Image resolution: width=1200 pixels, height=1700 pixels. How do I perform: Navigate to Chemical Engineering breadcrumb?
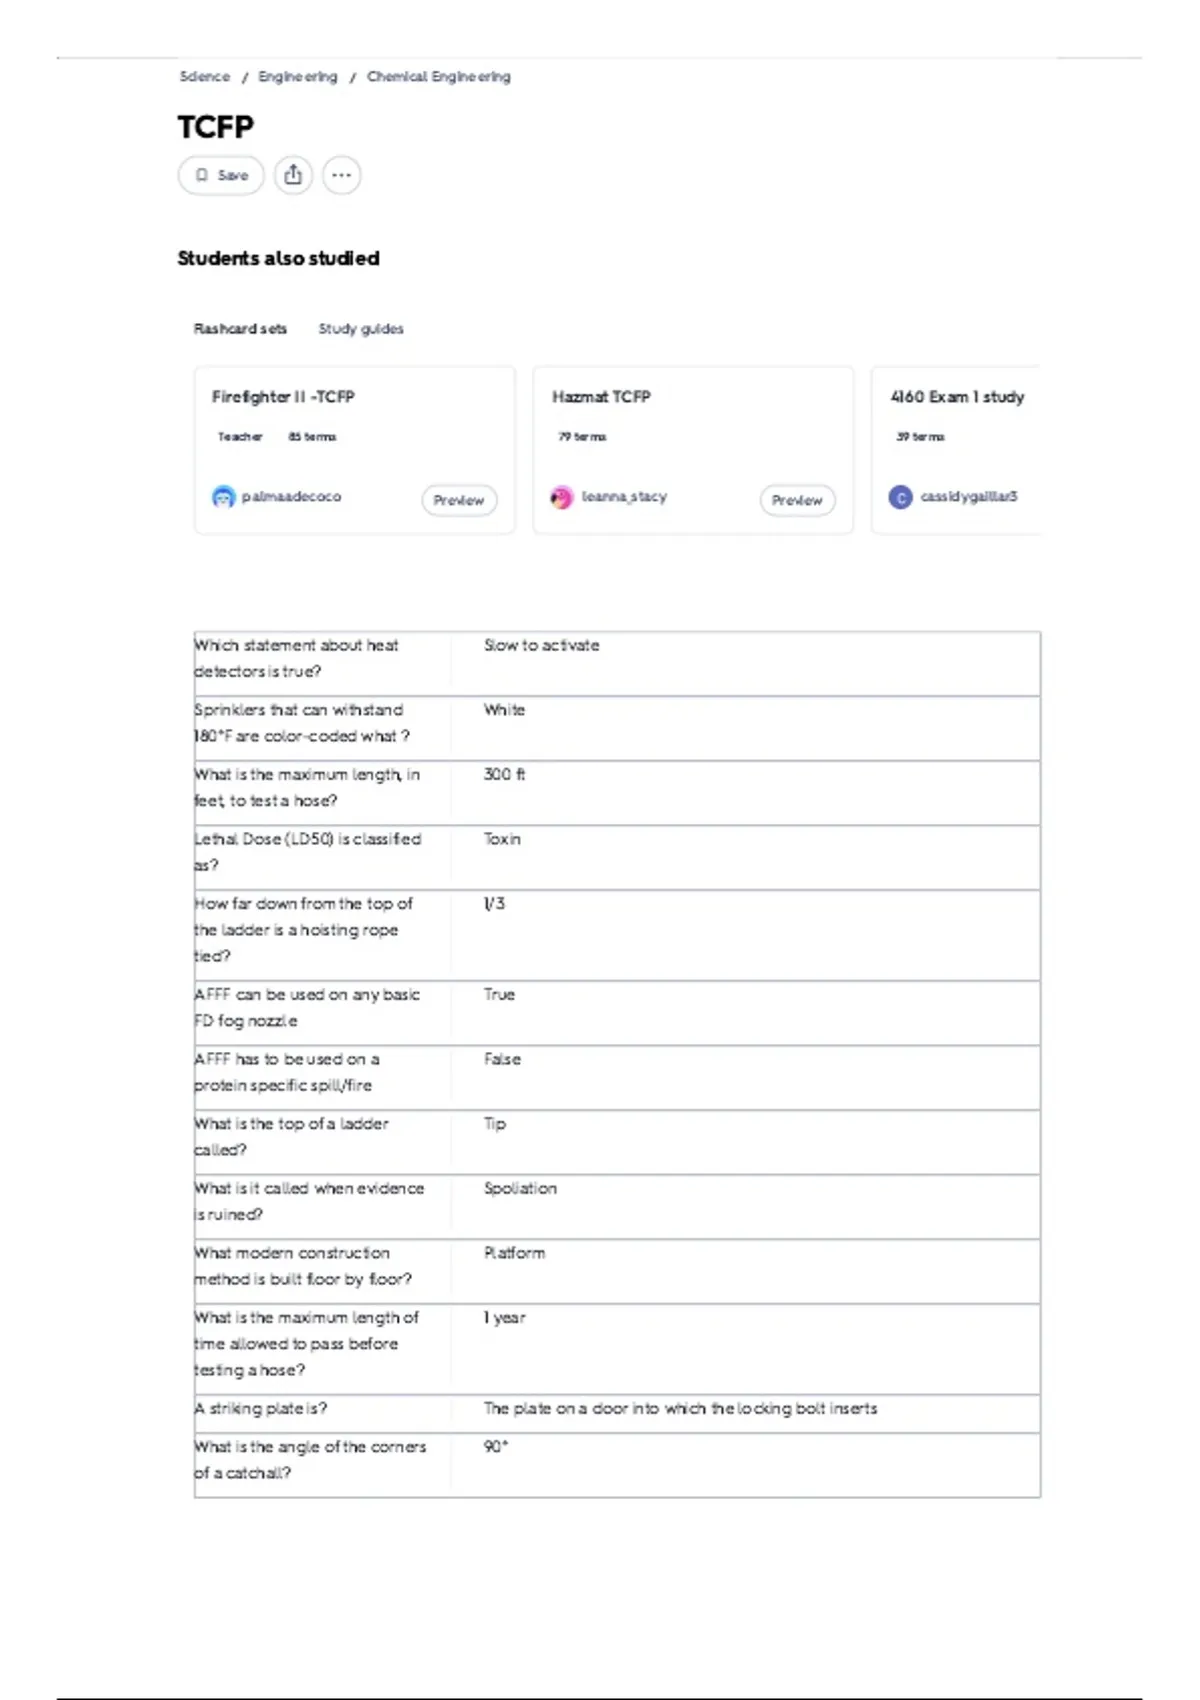pyautogui.click(x=438, y=77)
